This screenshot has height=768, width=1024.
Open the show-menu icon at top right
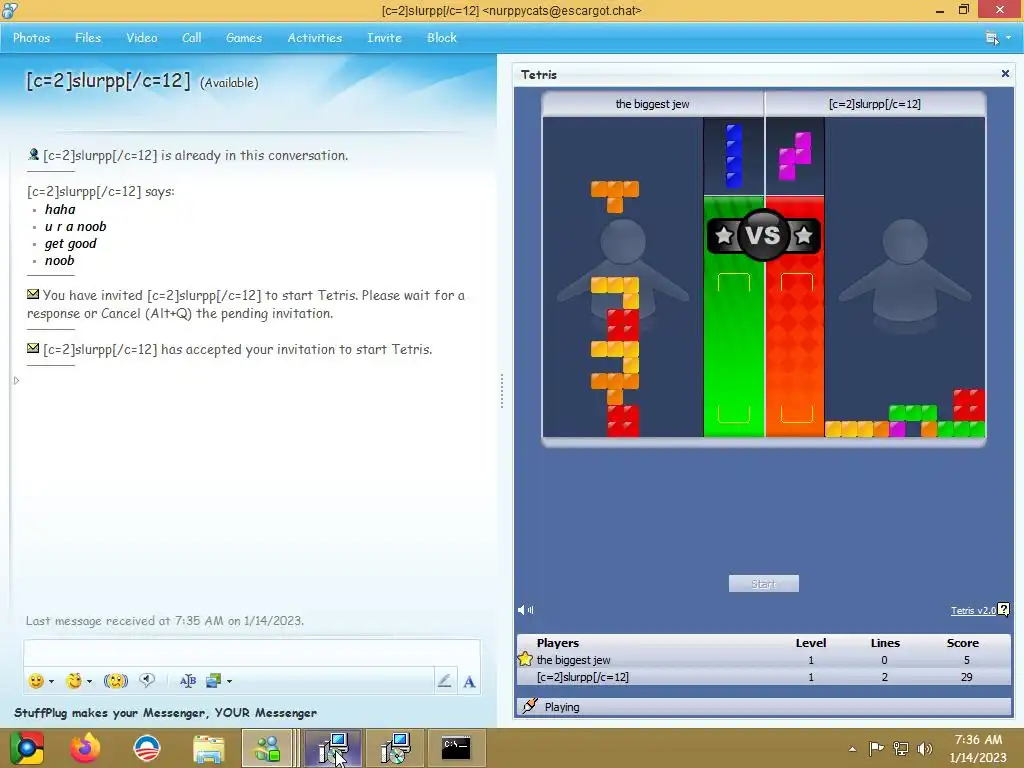tap(992, 38)
